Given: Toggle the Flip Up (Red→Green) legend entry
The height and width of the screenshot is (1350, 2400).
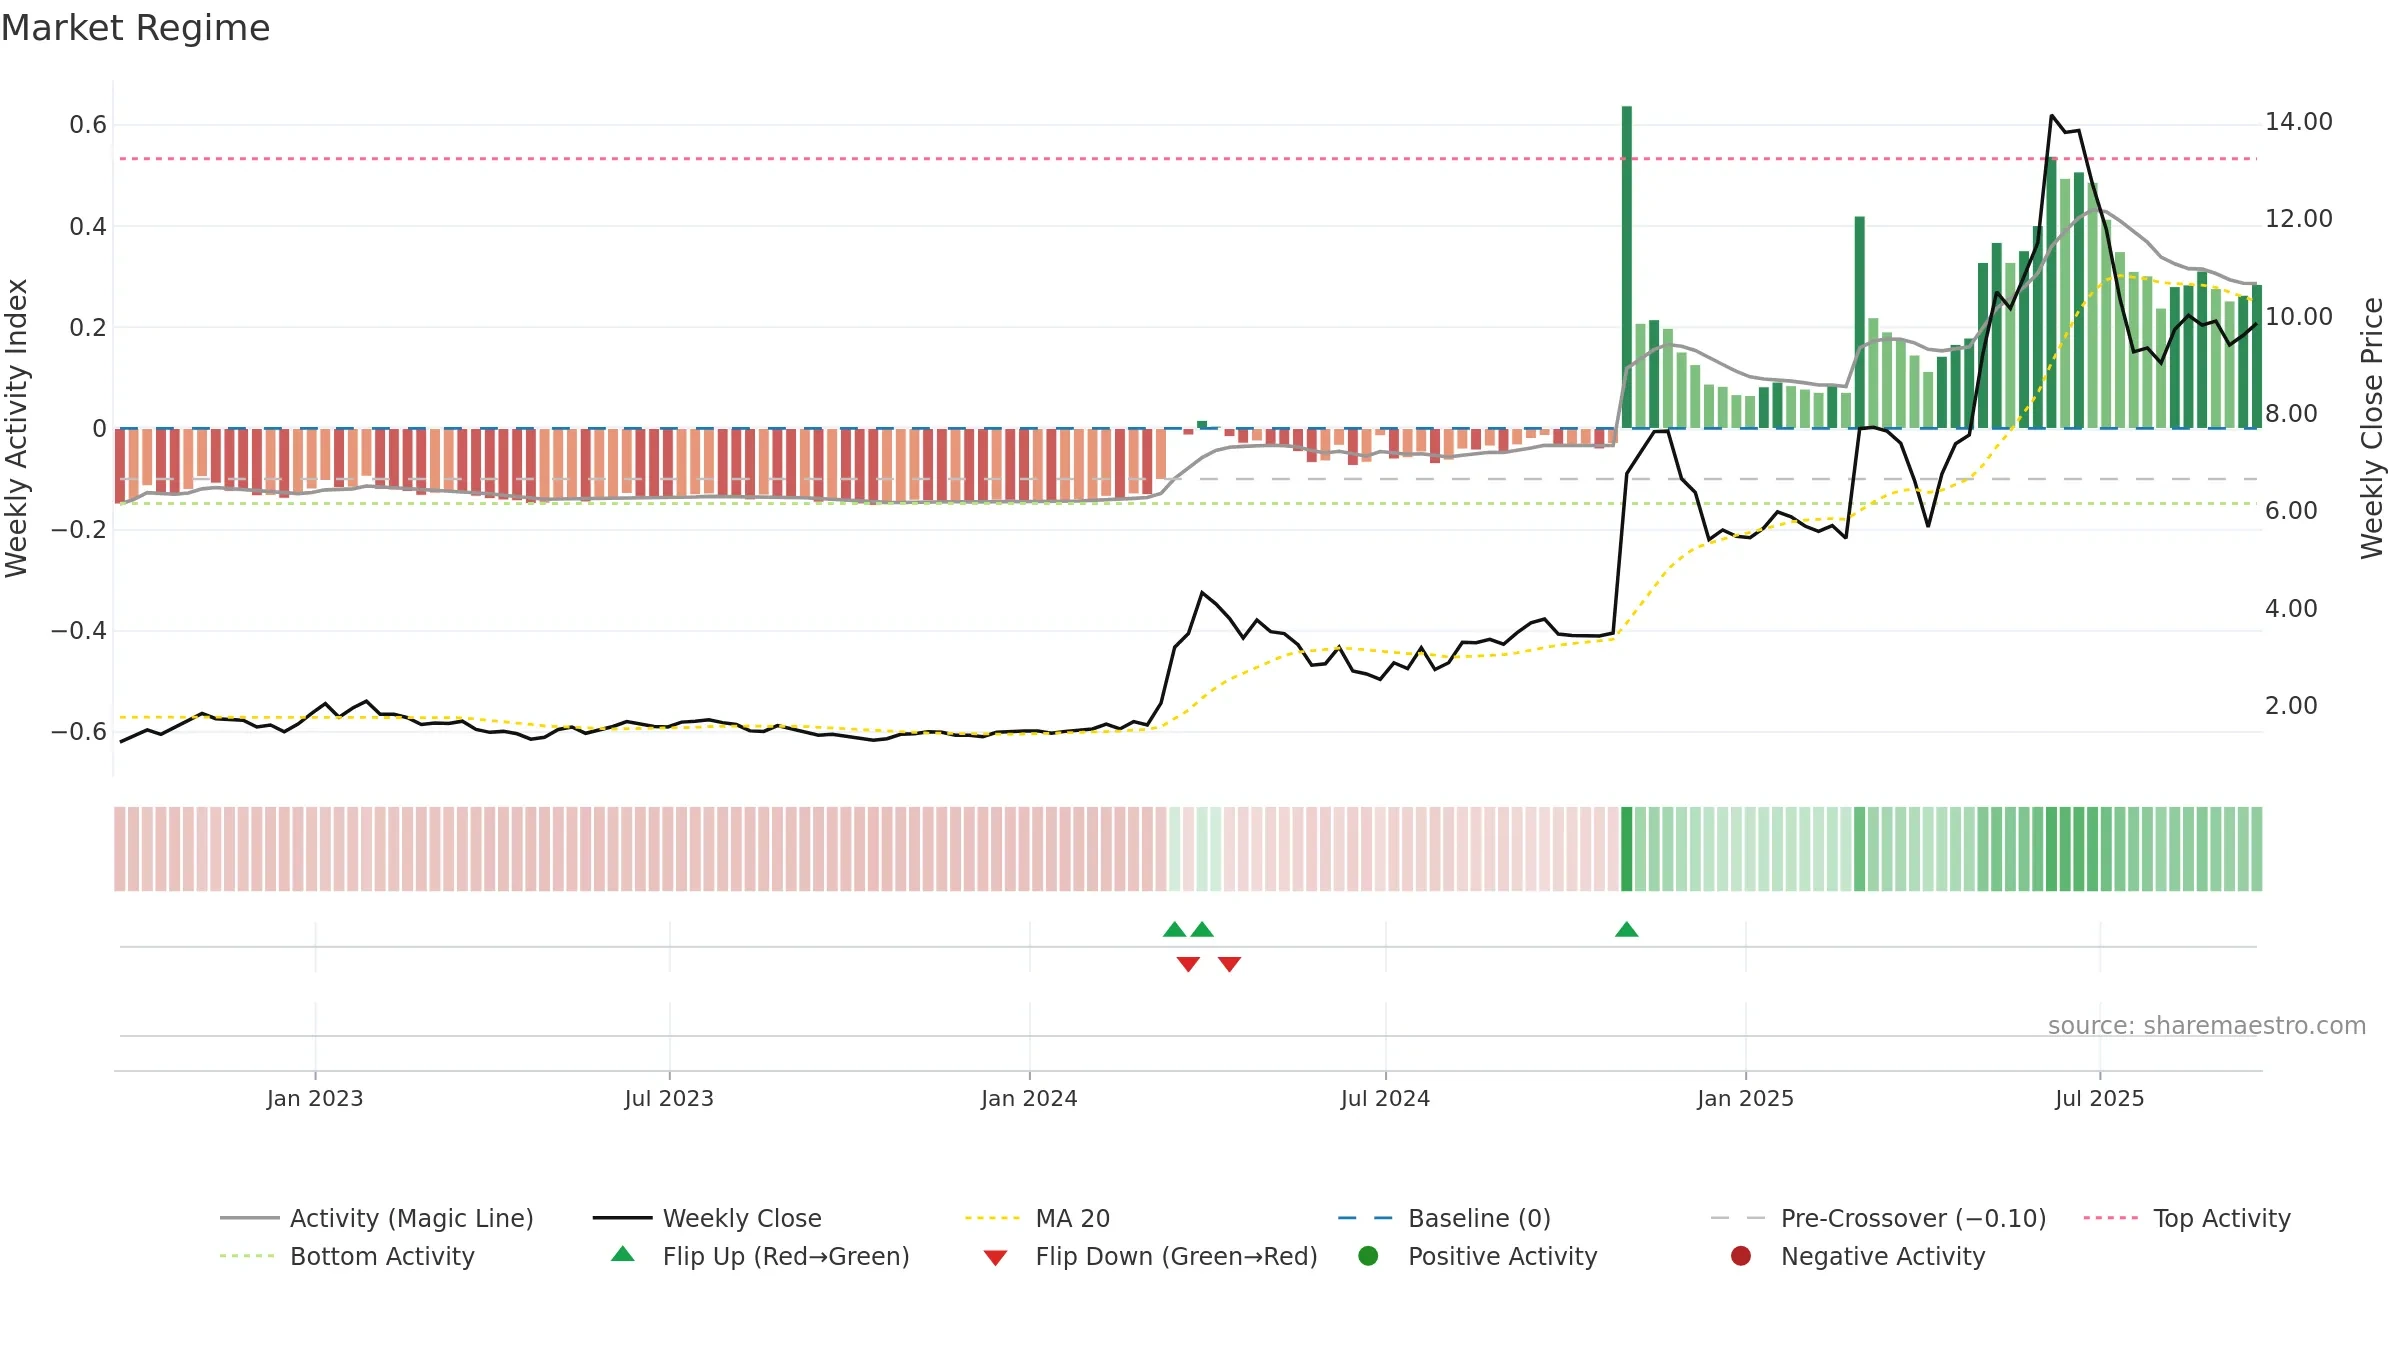Looking at the screenshot, I should 760,1256.
